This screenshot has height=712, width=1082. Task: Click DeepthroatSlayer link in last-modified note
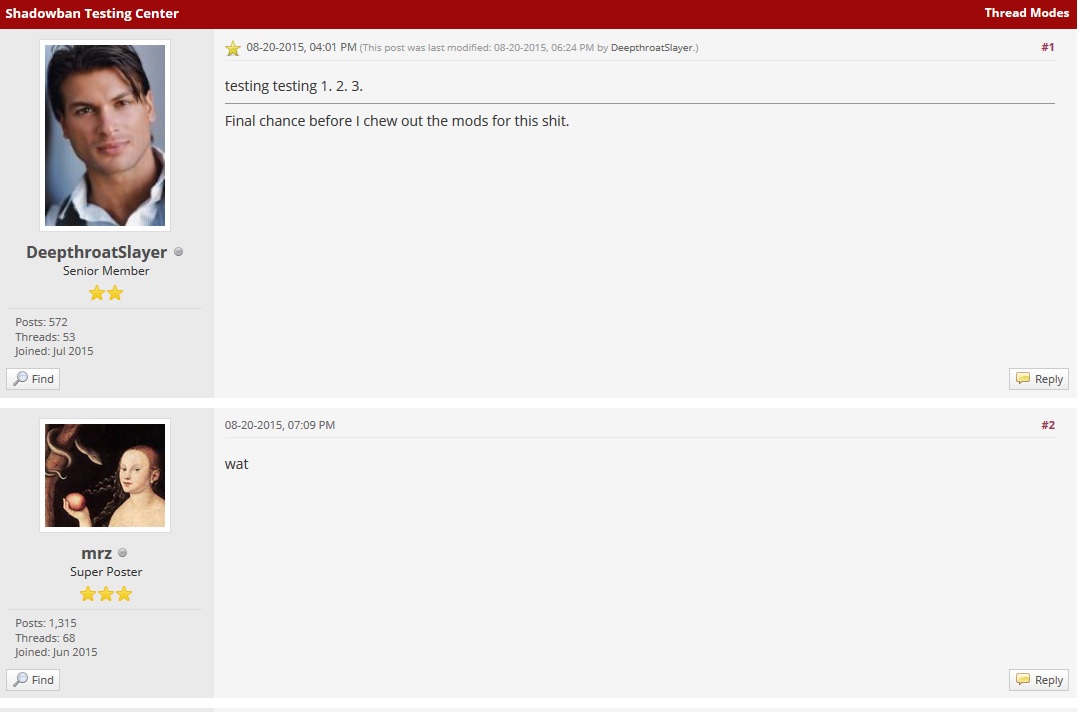coord(651,48)
